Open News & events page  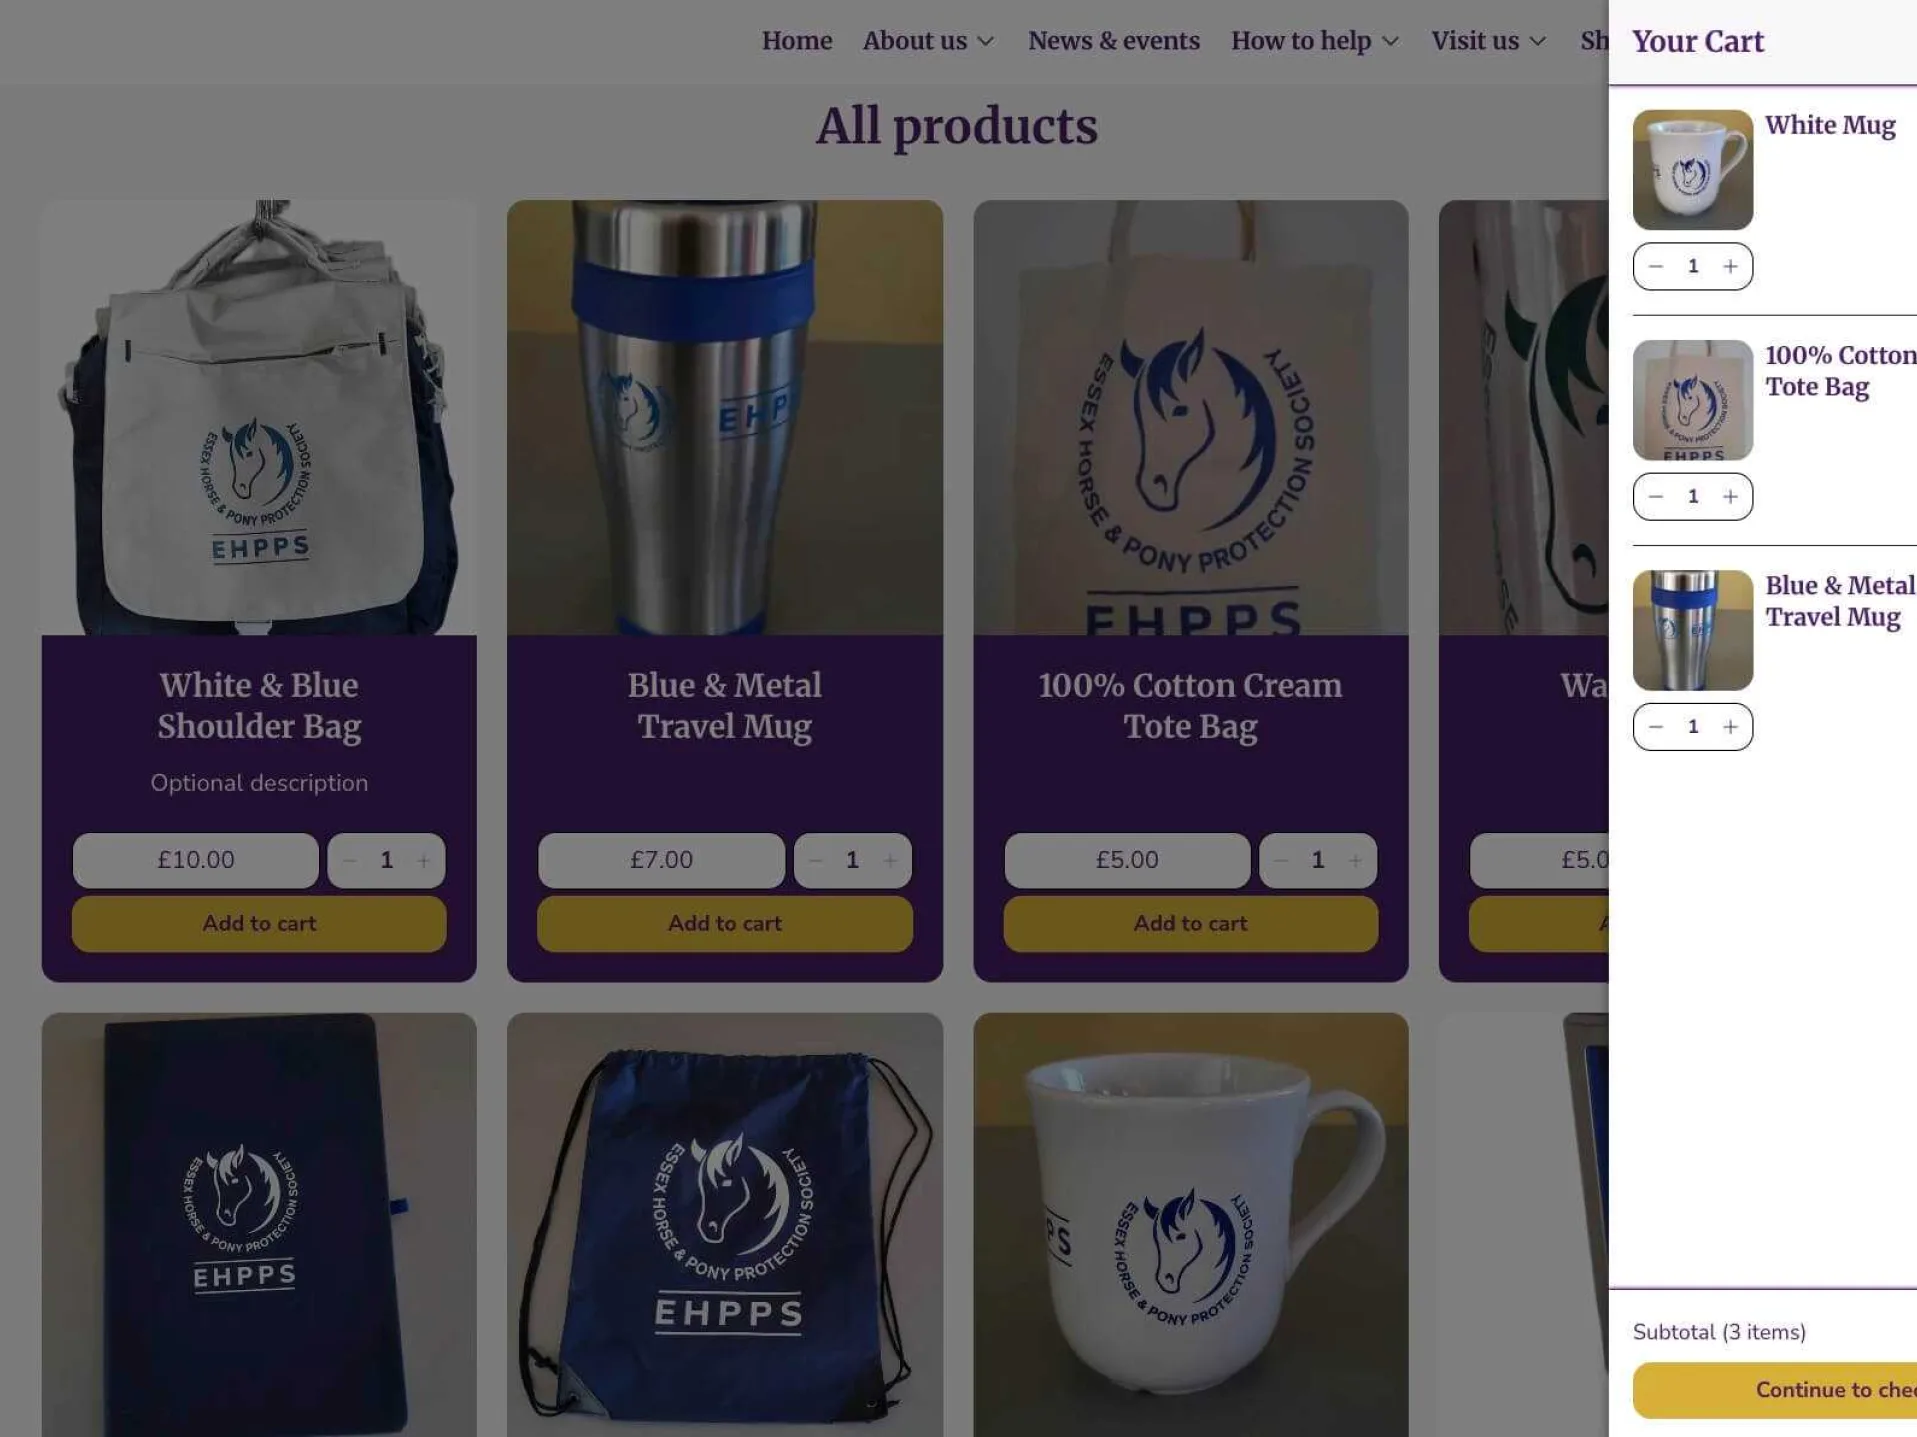click(x=1114, y=41)
